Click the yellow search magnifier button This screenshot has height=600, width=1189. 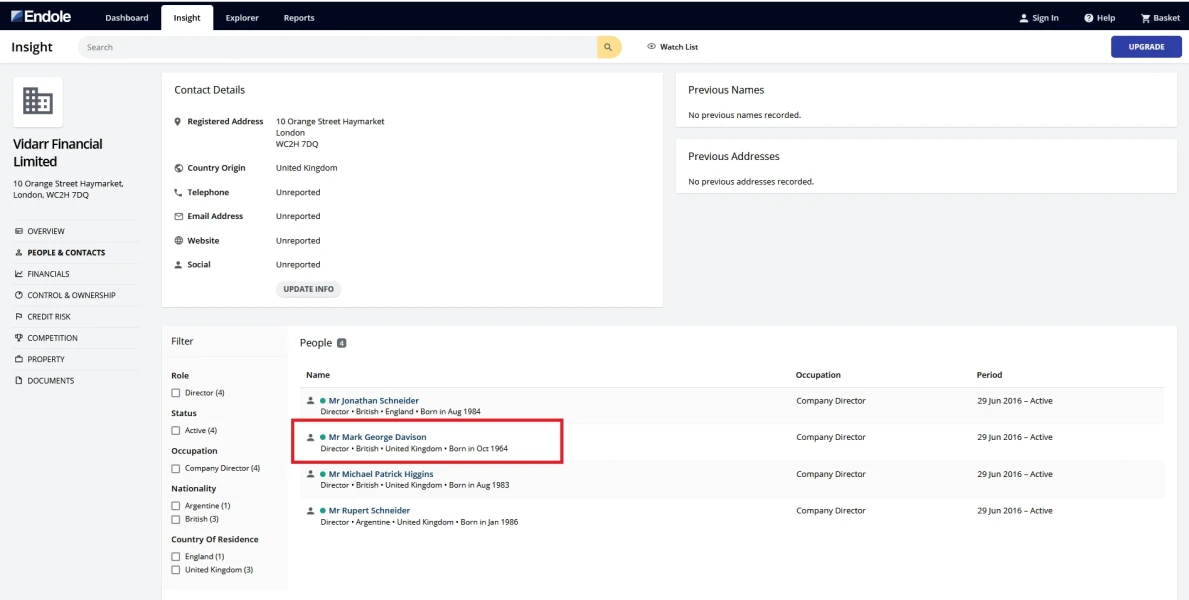click(608, 47)
